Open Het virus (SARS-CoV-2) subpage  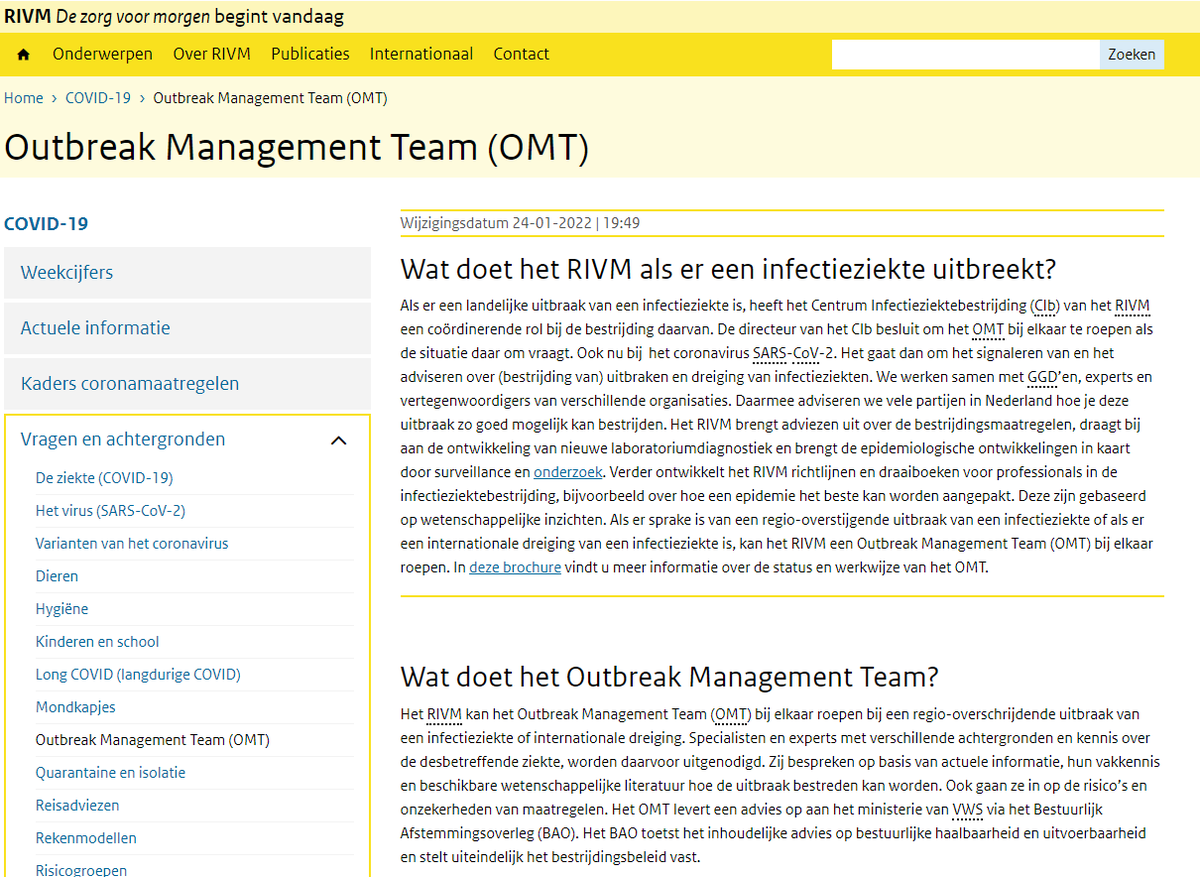110,511
